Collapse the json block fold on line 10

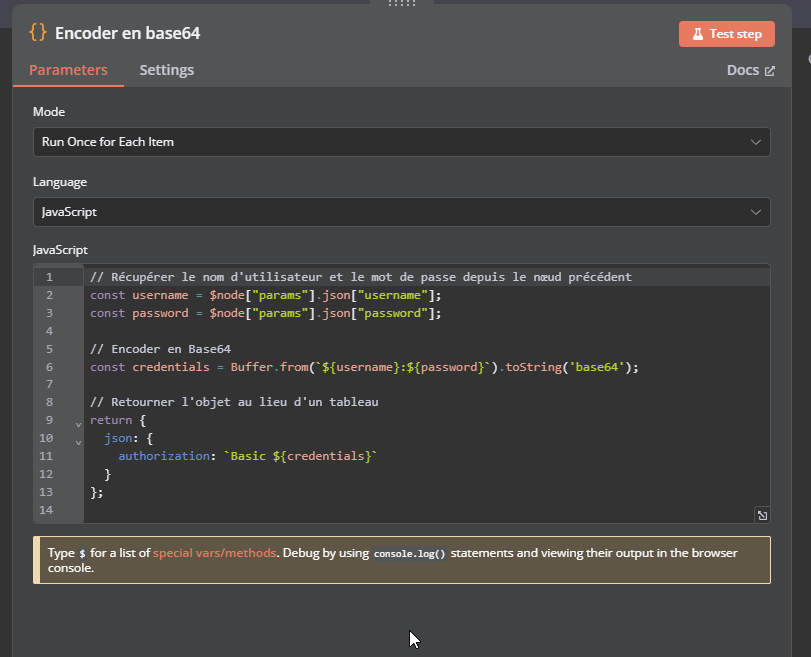tap(77, 441)
